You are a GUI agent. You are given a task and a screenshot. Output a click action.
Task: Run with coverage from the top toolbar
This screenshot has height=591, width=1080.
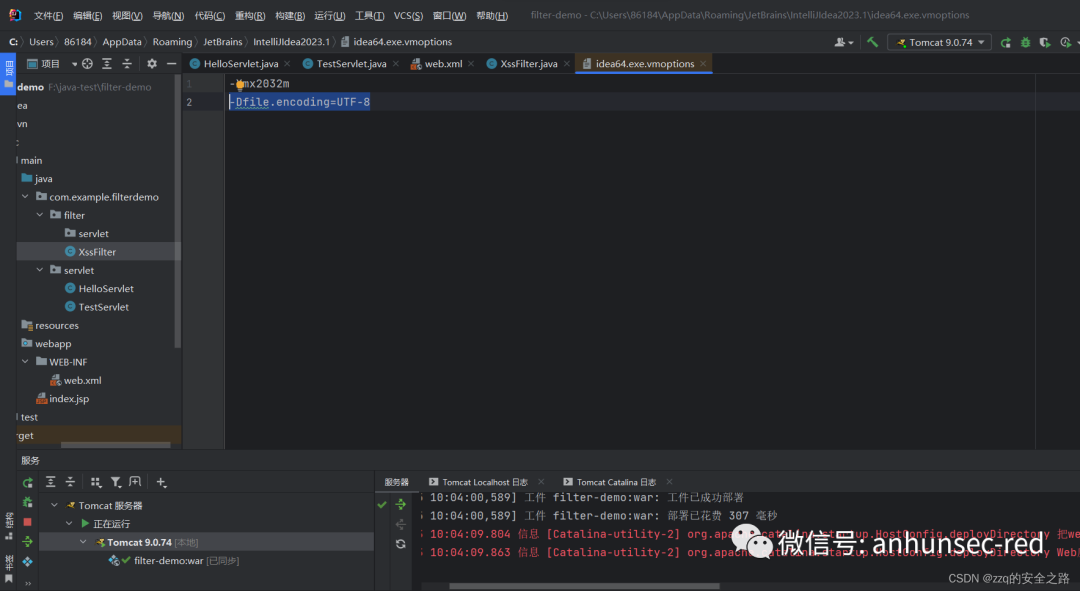coord(1045,43)
